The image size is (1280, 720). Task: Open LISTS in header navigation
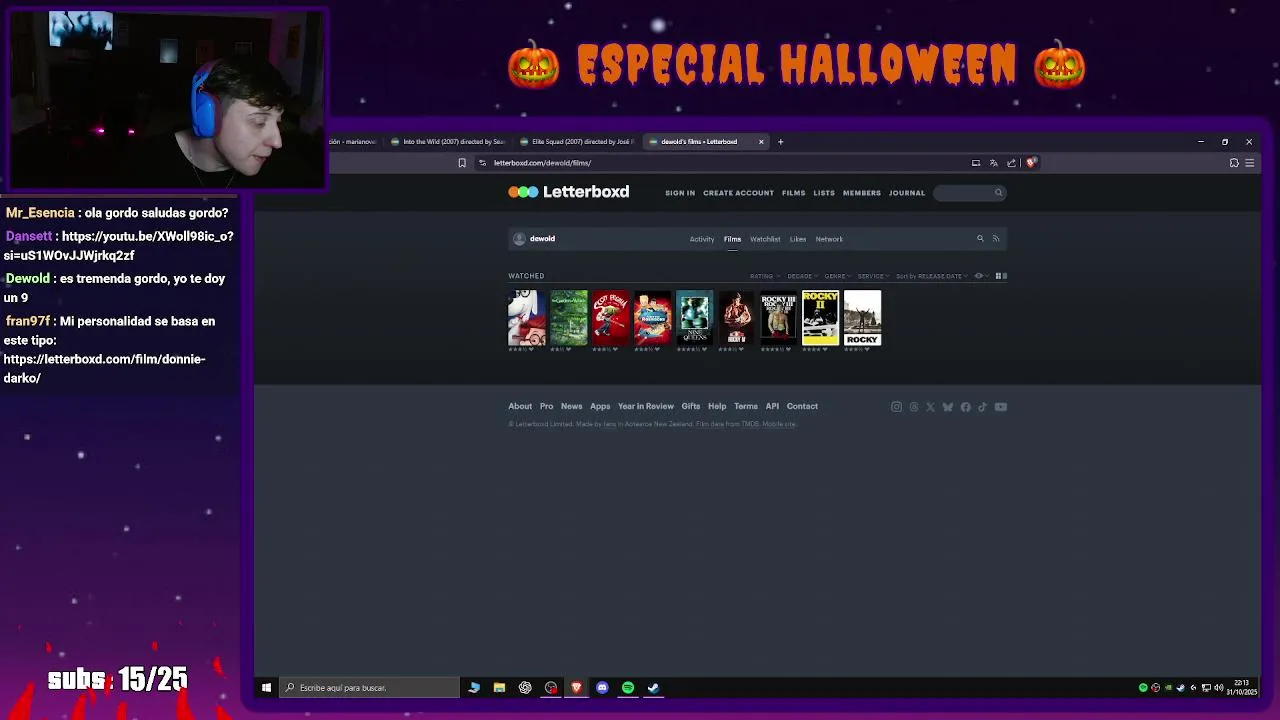coord(824,193)
